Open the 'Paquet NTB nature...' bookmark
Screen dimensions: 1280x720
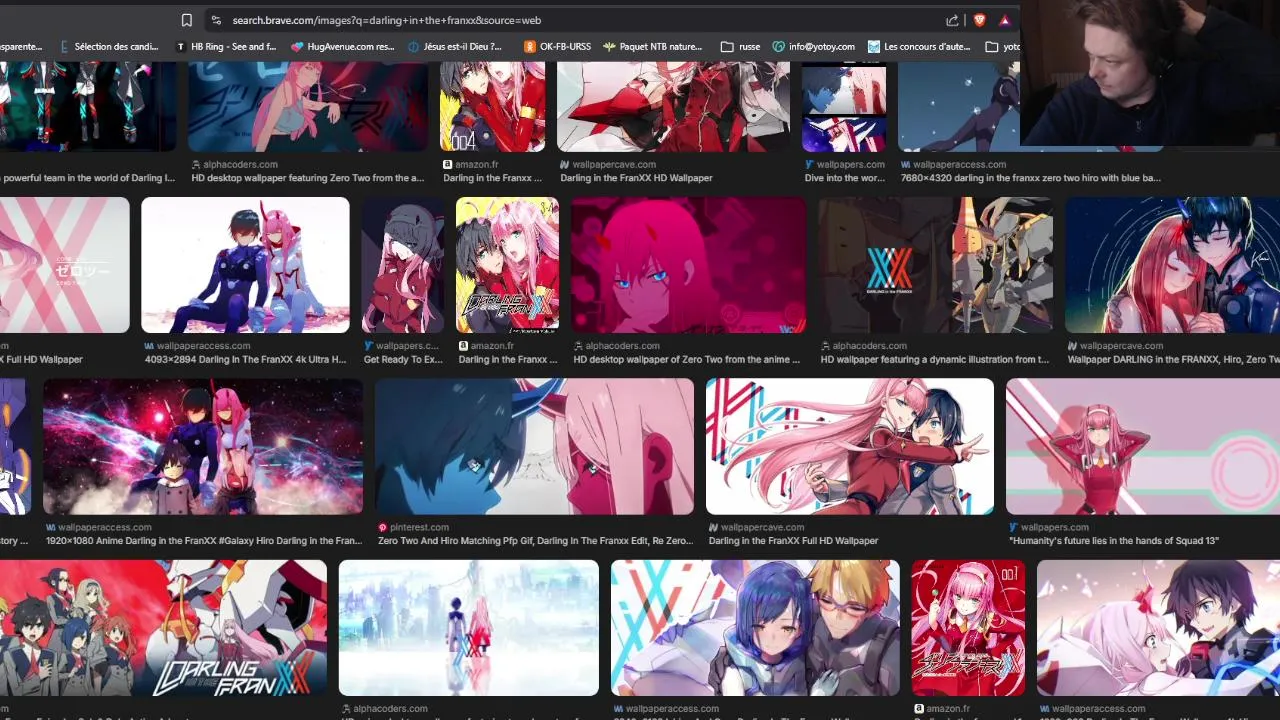(x=654, y=46)
